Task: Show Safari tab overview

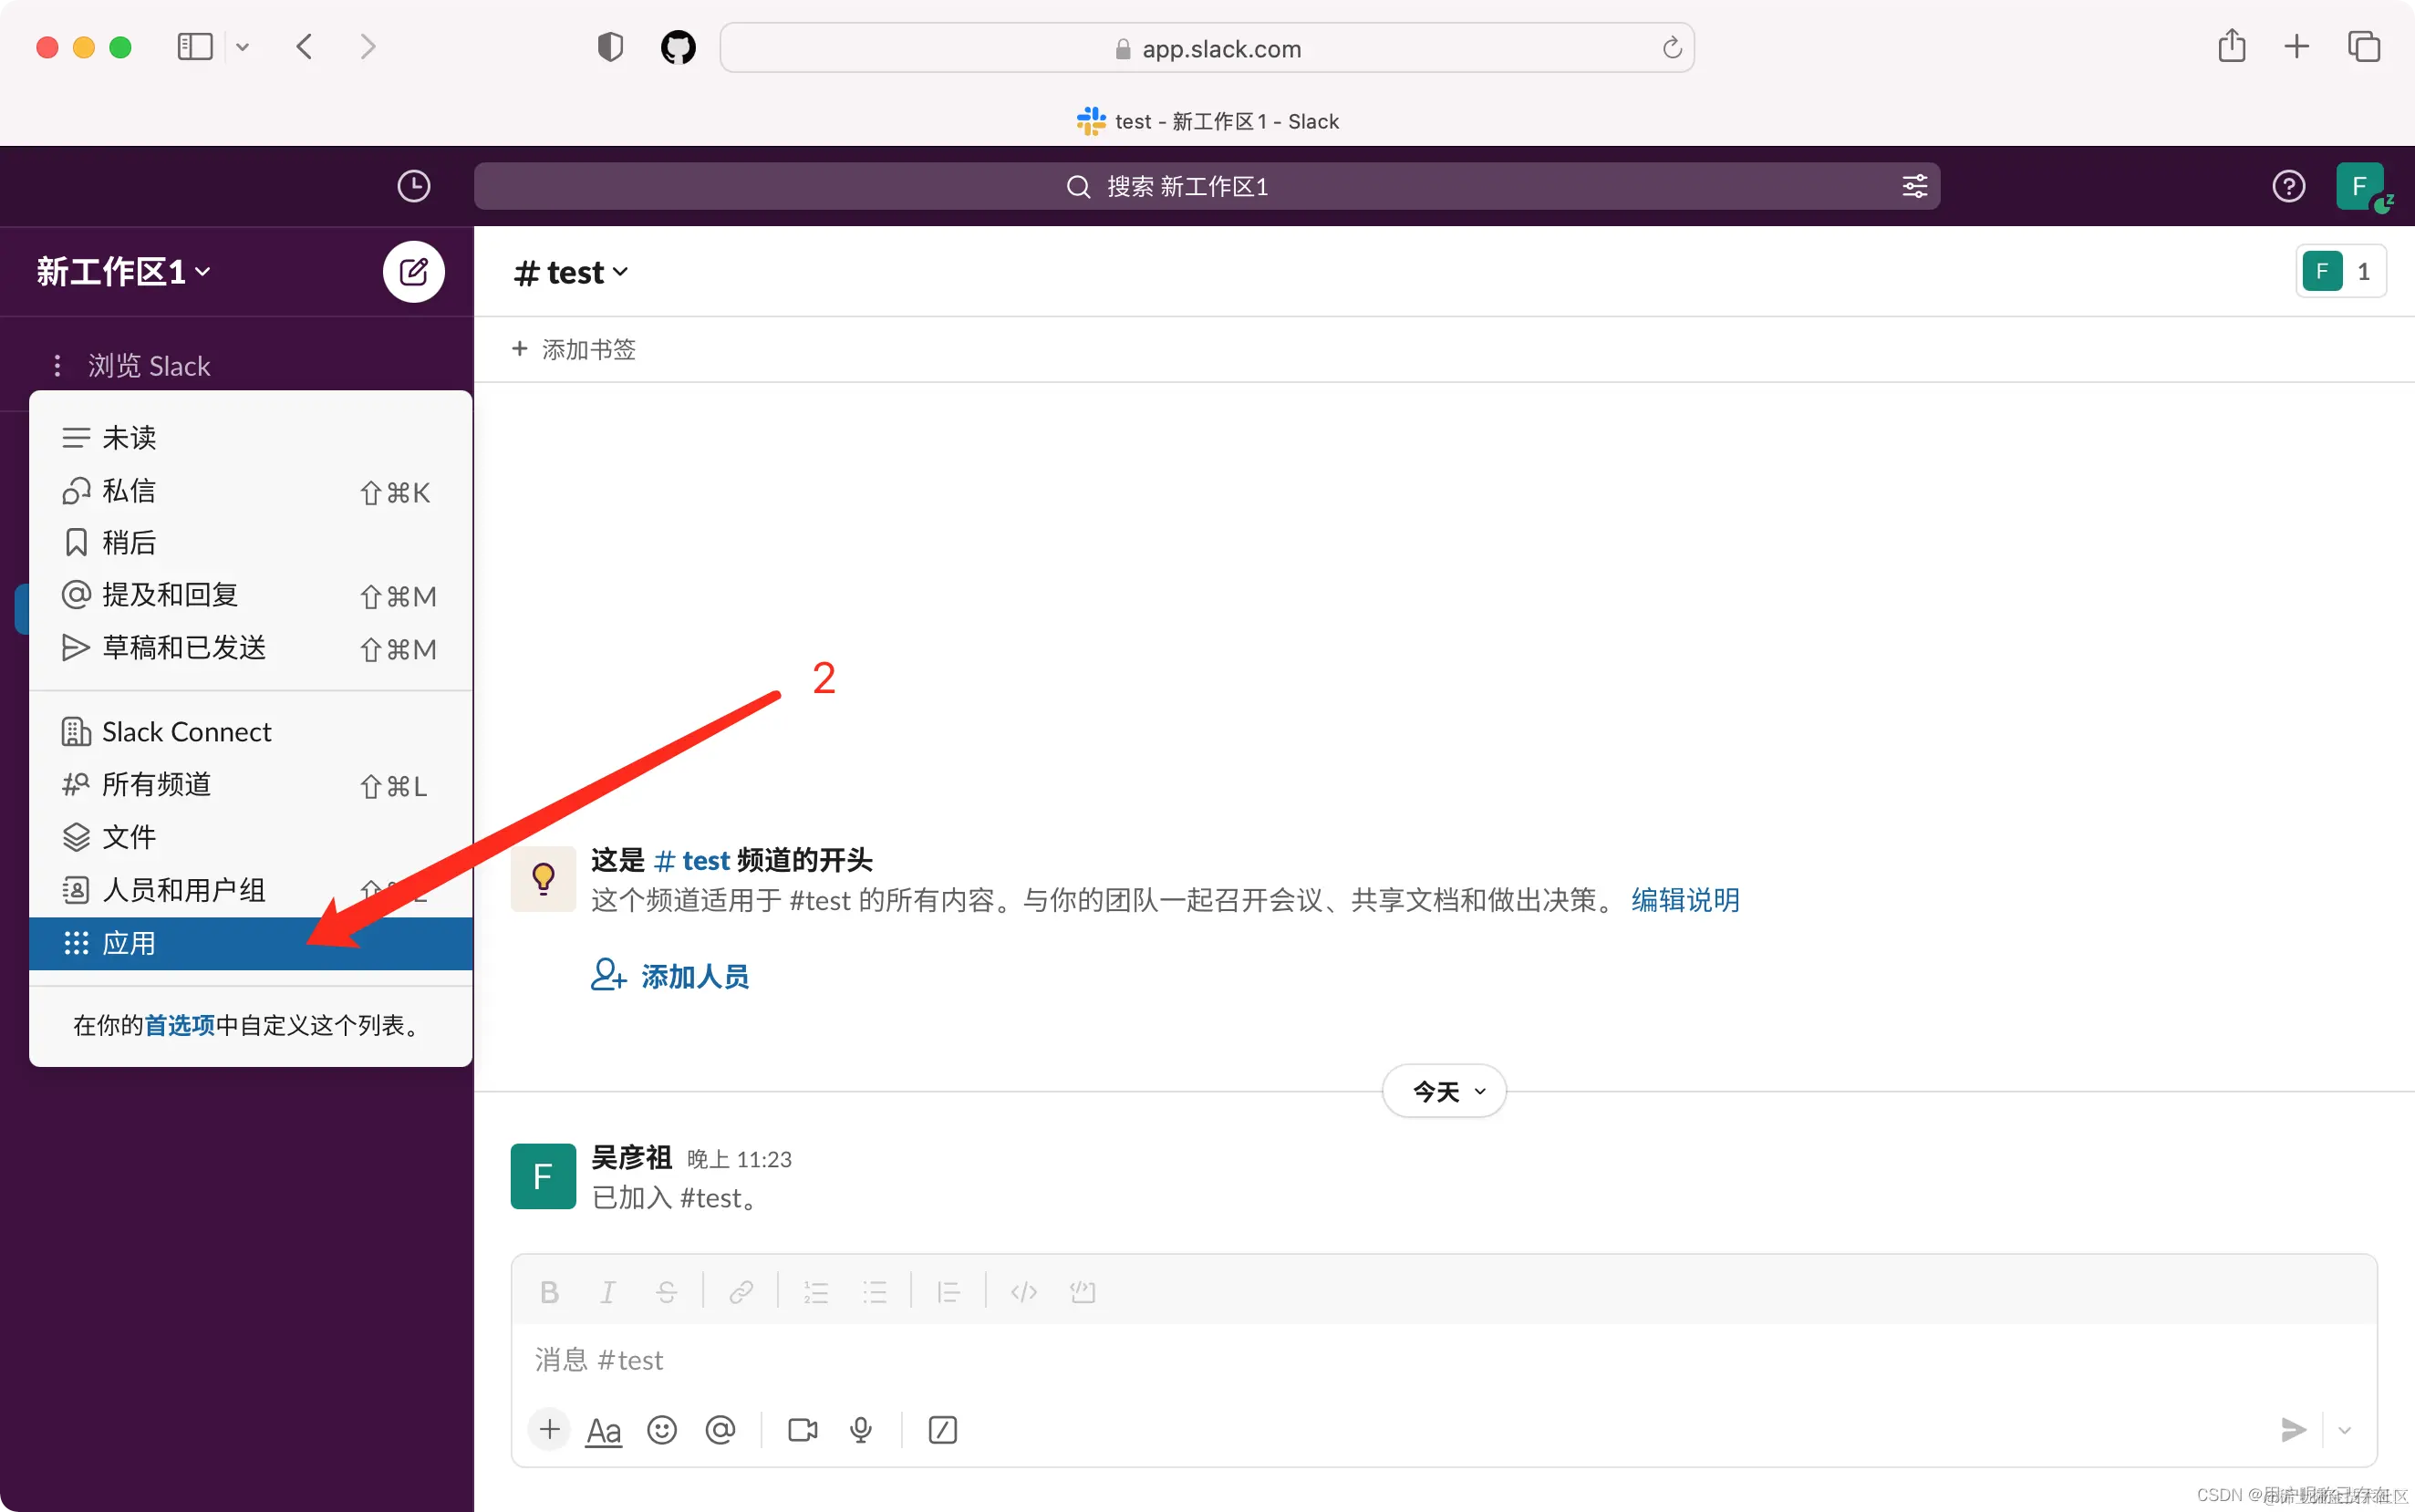Action: click(2364, 46)
